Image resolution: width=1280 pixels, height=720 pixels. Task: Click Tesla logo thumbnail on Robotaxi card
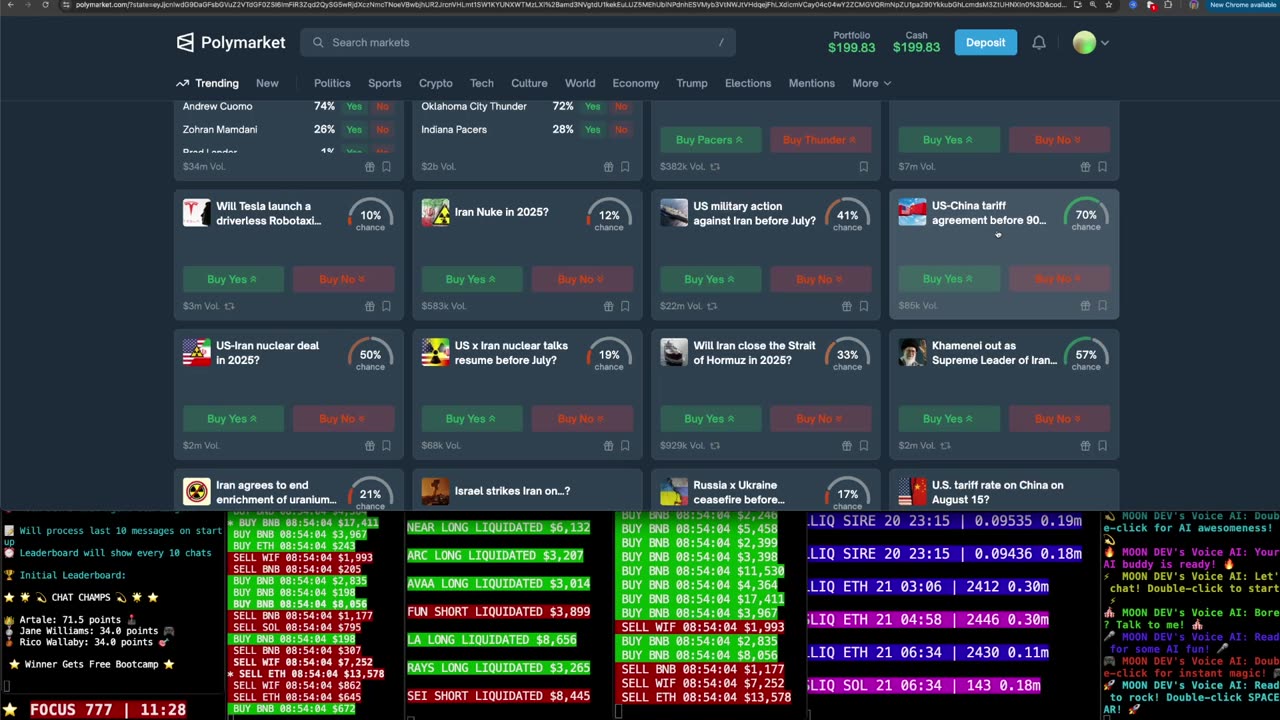coord(196,212)
